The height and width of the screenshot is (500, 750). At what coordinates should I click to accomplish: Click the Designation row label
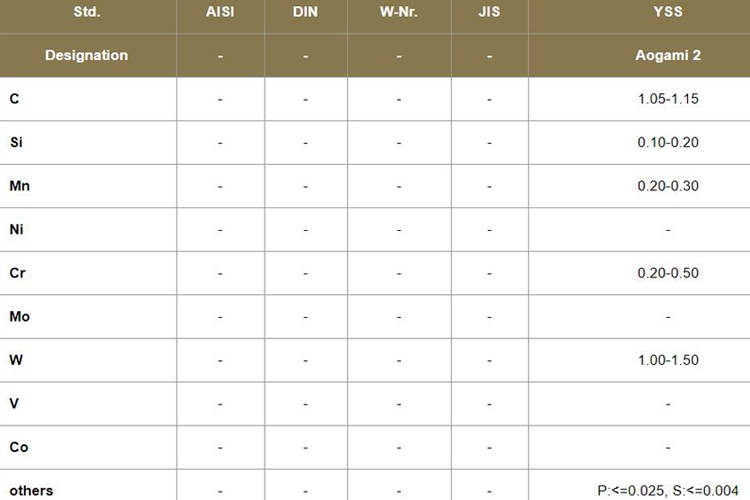87,55
